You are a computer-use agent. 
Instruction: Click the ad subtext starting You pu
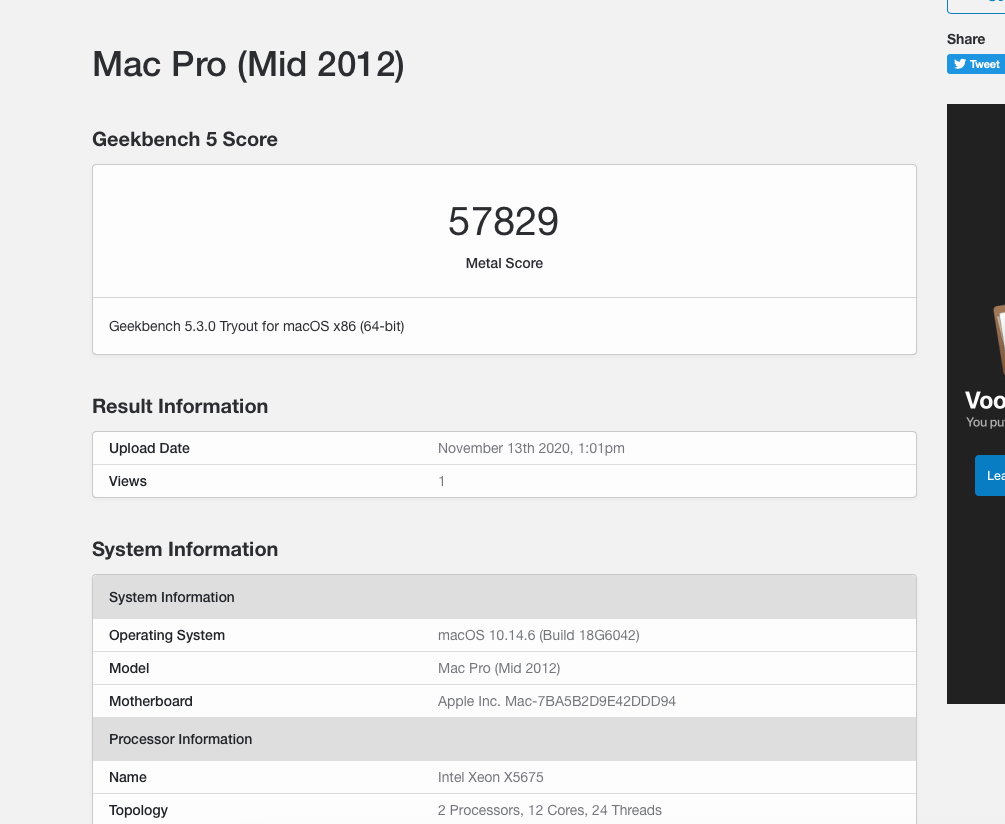point(985,422)
